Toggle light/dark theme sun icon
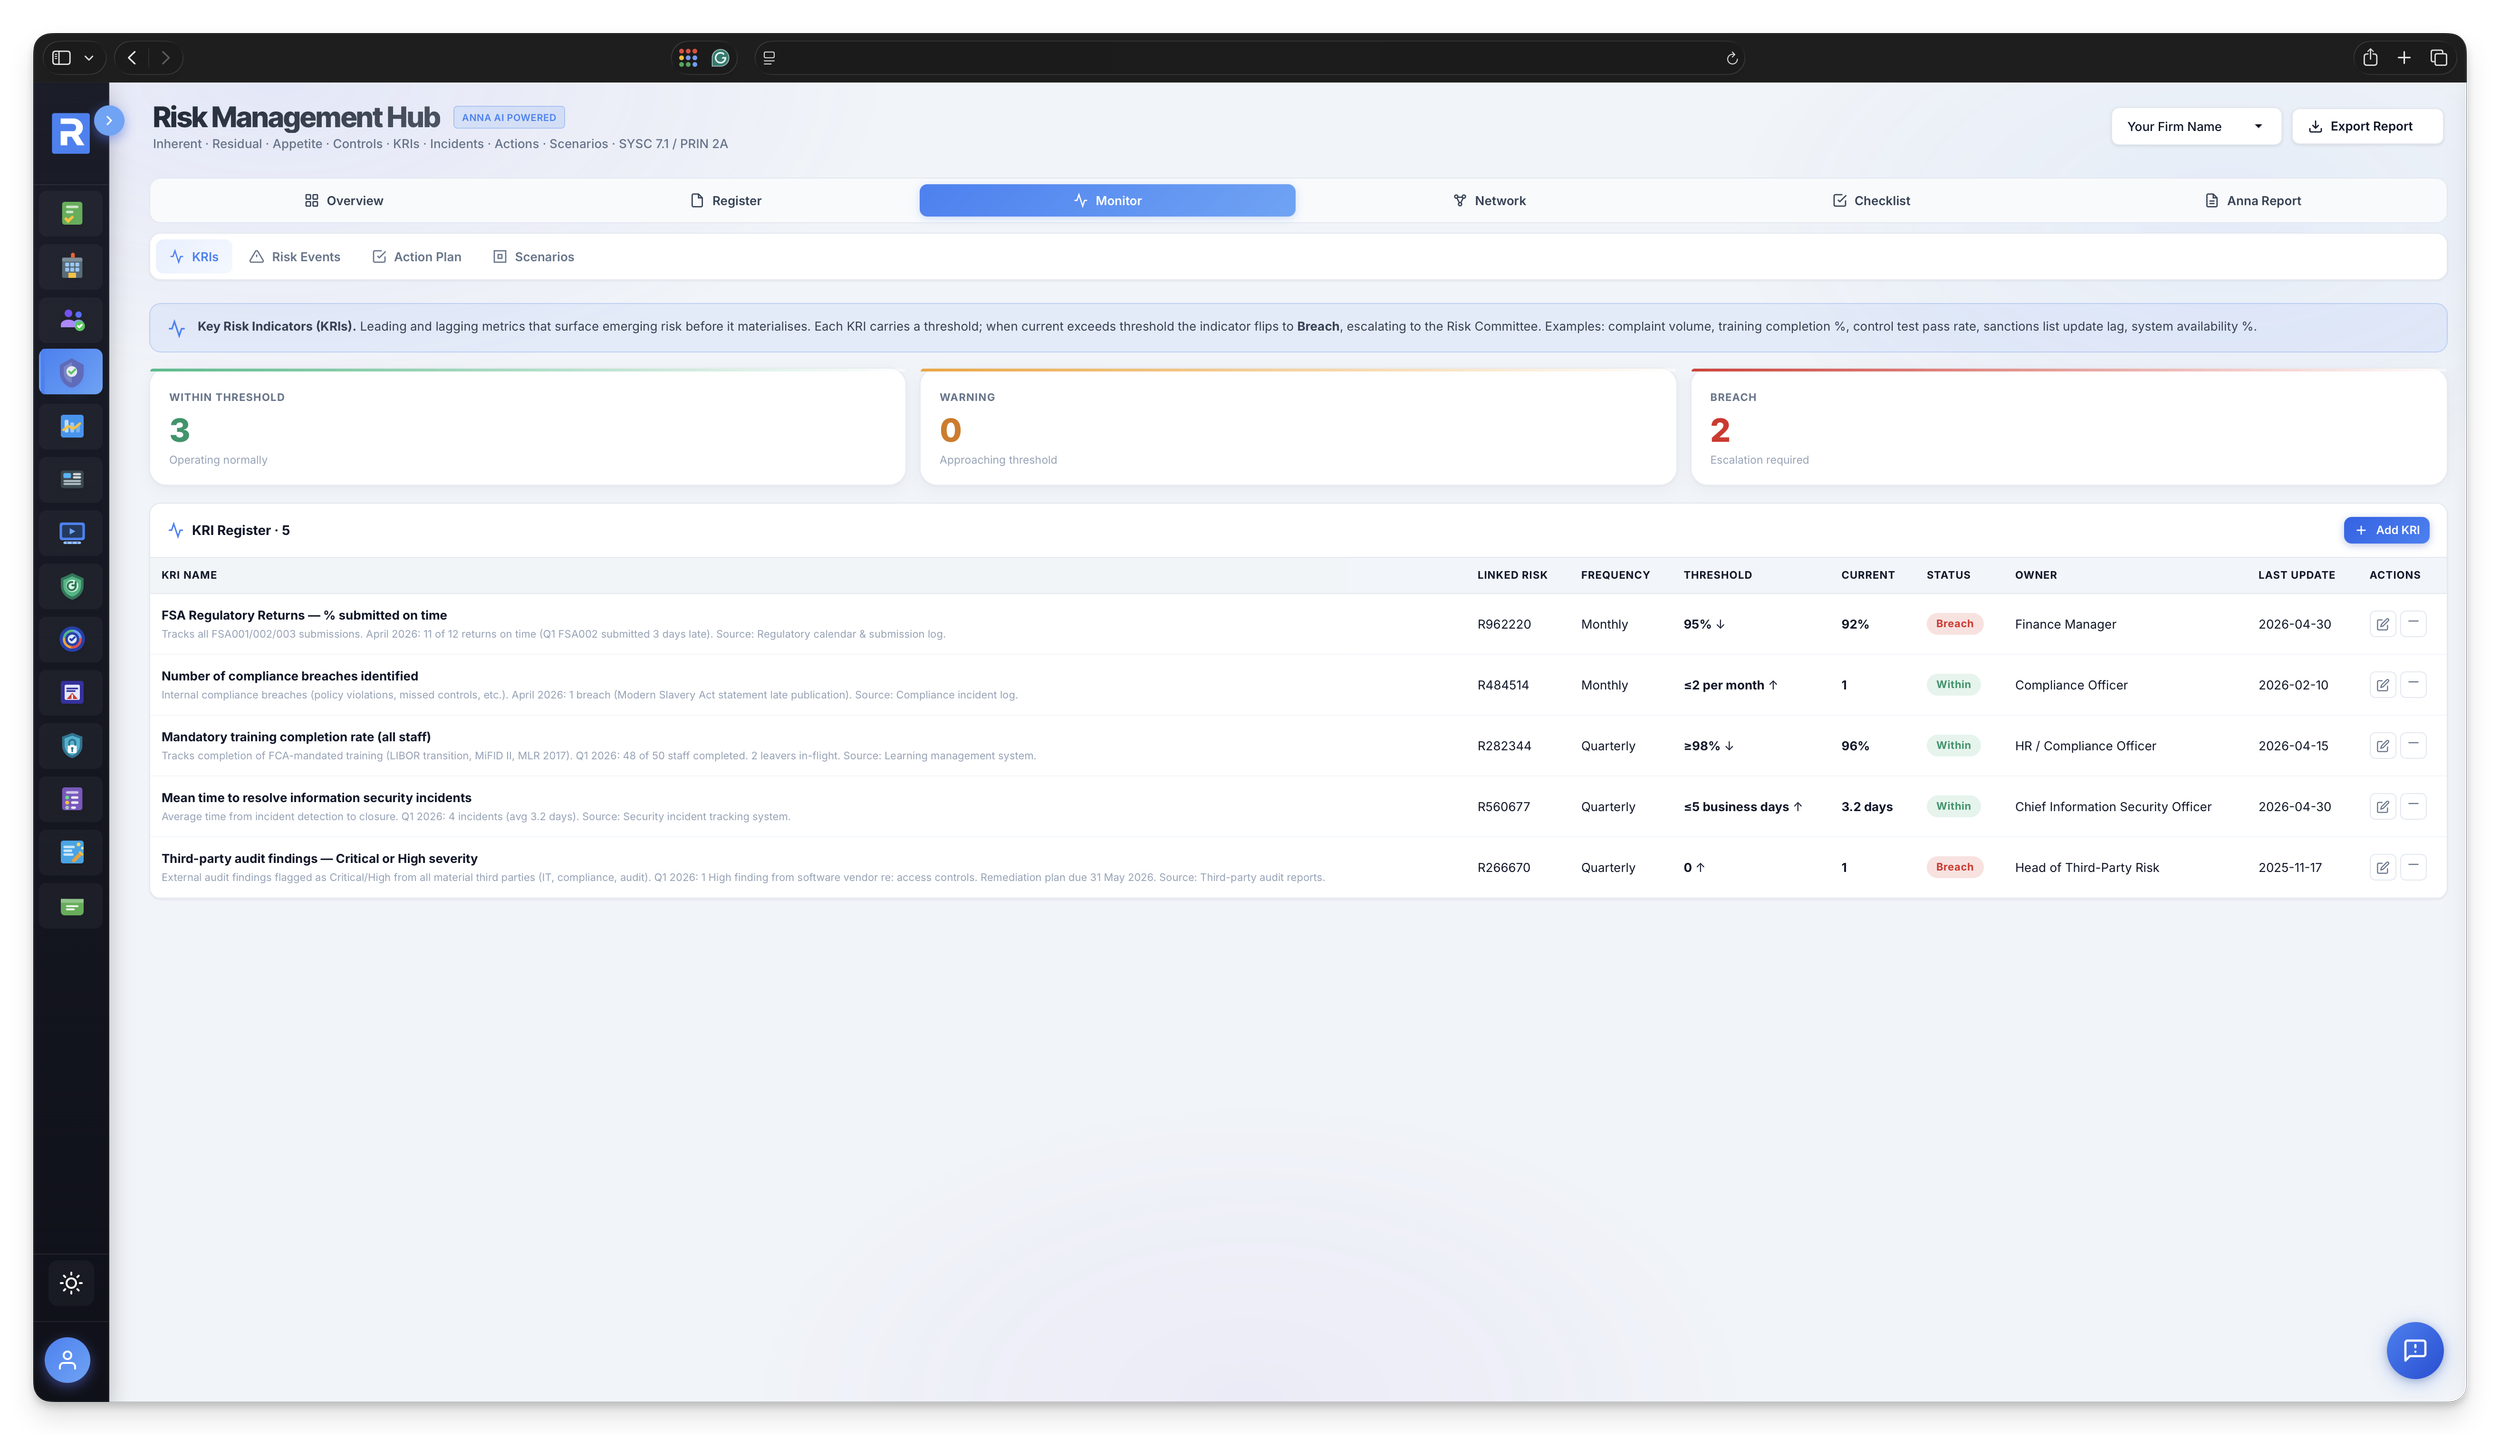 click(x=71, y=1283)
